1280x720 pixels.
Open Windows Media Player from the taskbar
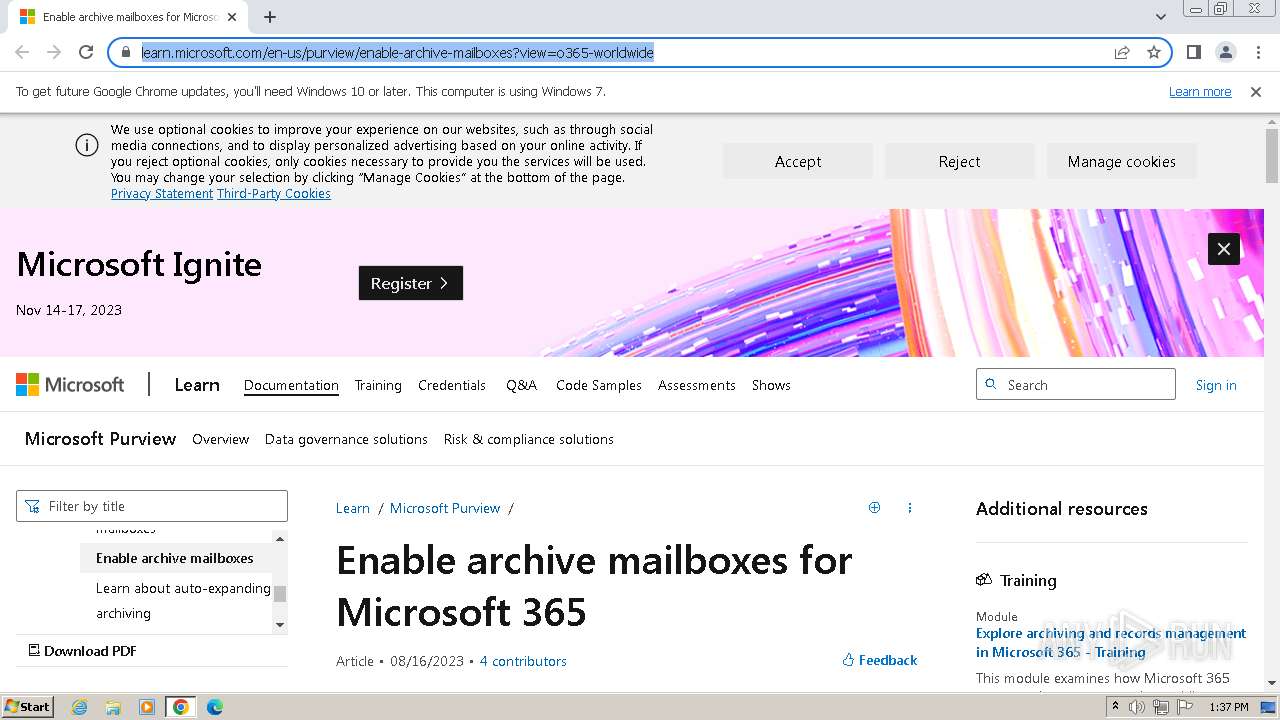pos(147,707)
